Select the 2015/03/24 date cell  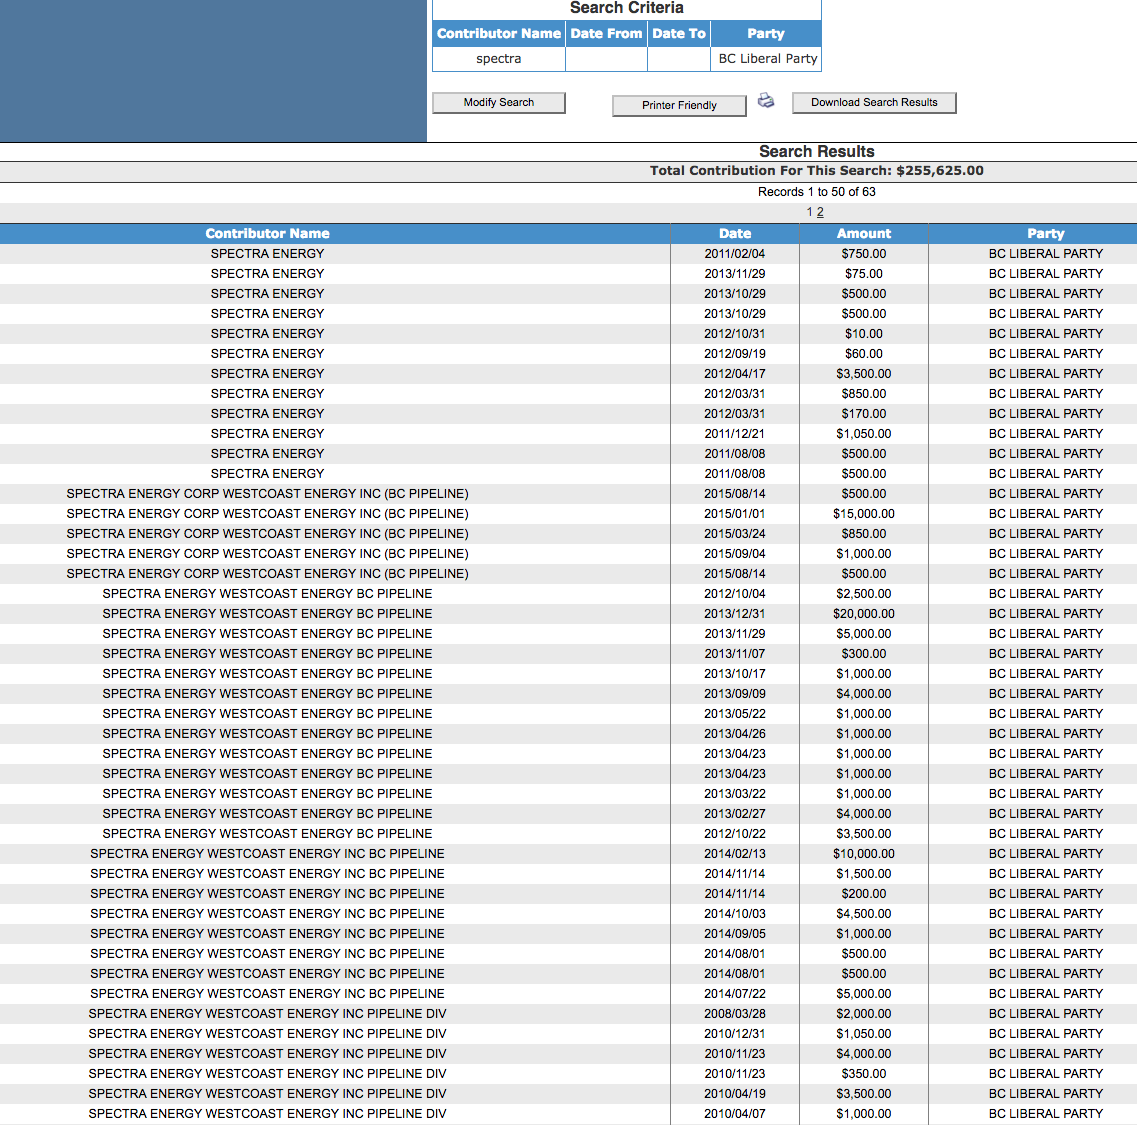click(x=735, y=533)
